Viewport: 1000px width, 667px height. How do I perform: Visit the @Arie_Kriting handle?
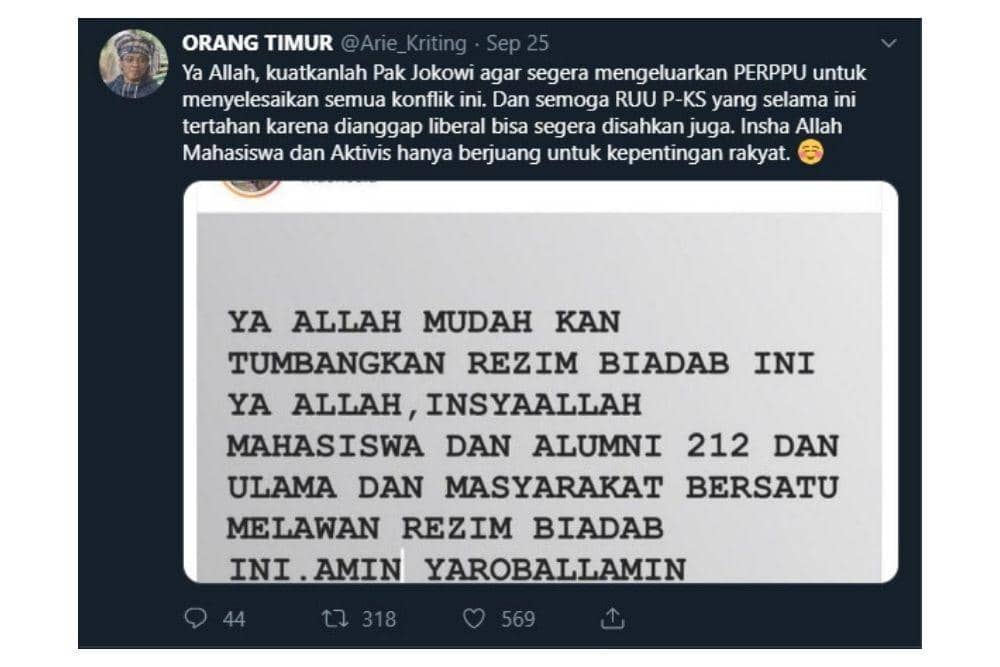tap(404, 43)
